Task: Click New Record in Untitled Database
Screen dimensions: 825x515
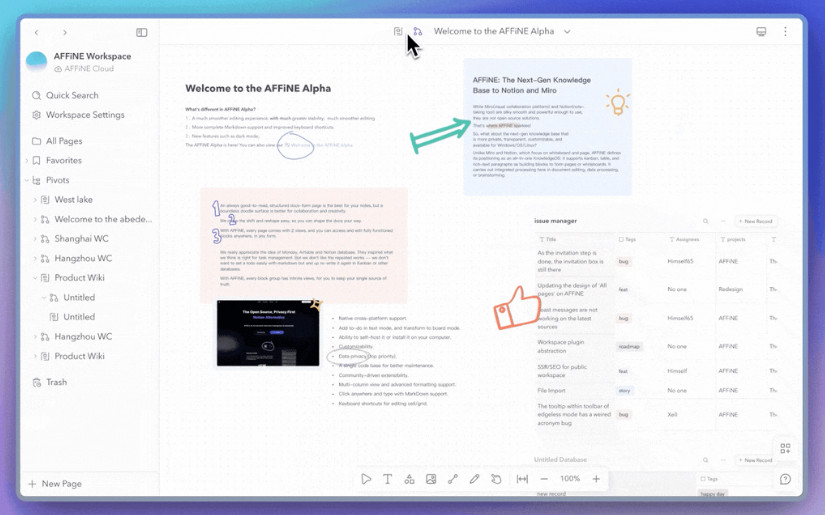Action: tap(756, 460)
